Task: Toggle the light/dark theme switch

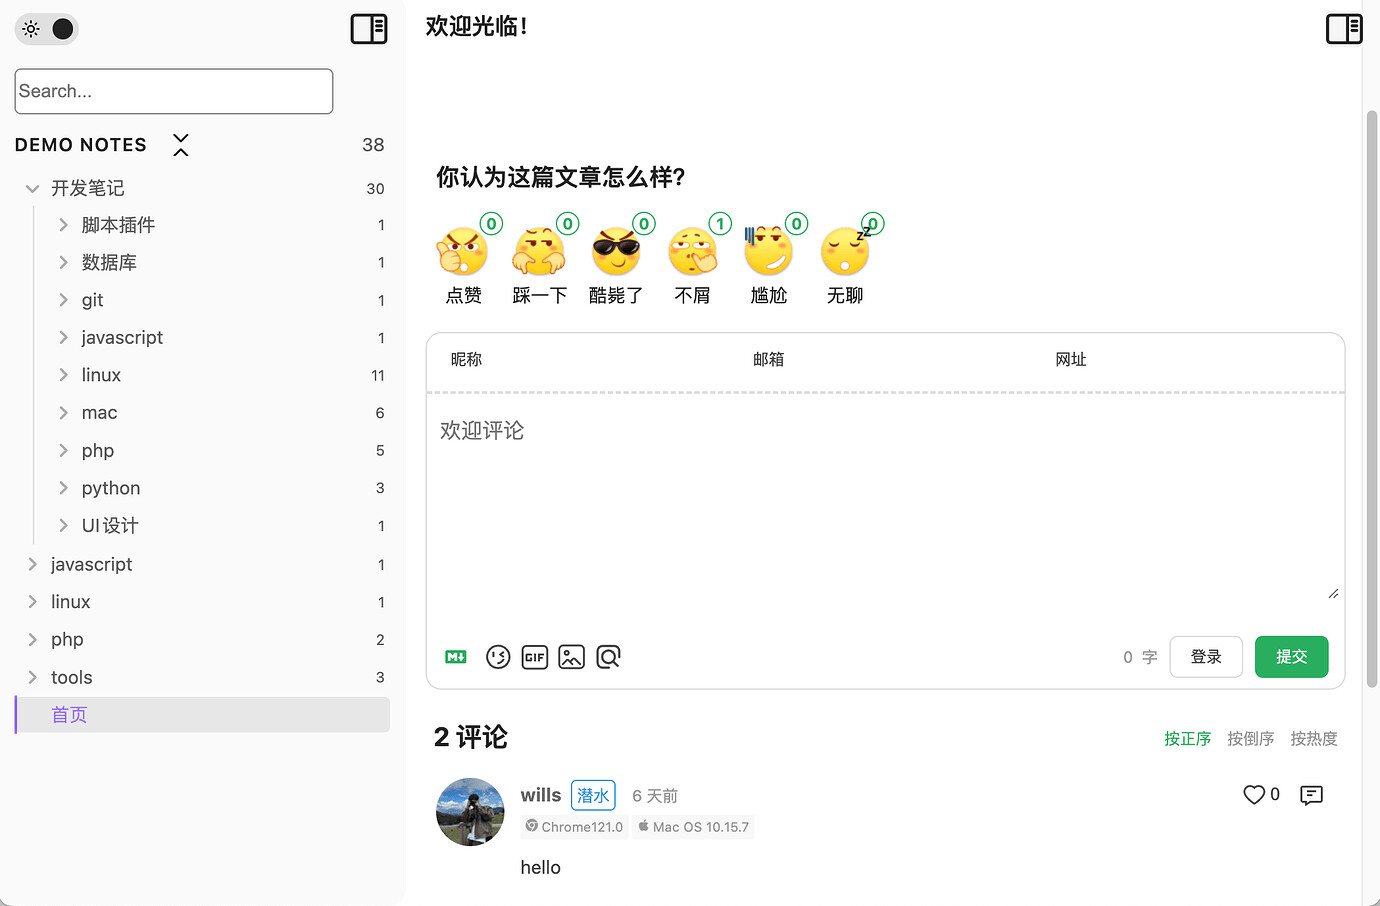Action: click(x=47, y=29)
